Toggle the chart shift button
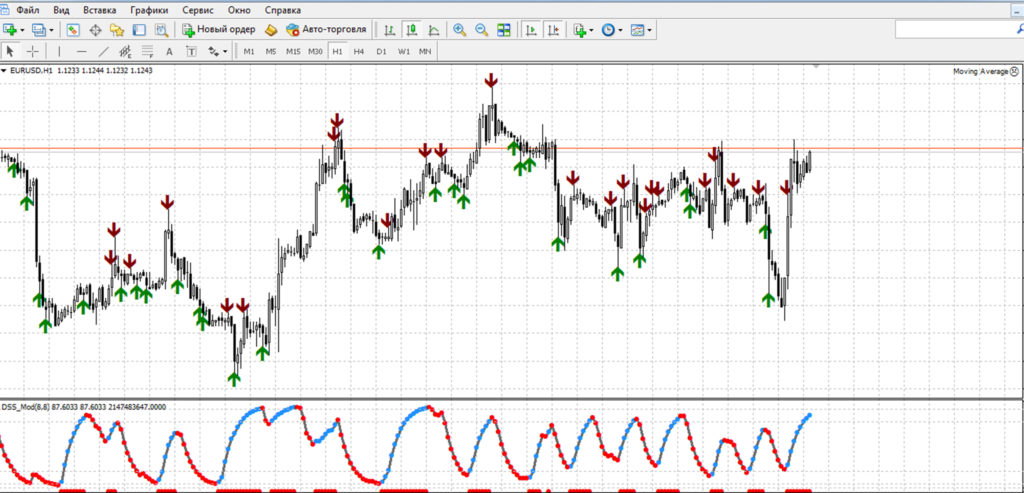The height and width of the screenshot is (493, 1024). 553,30
